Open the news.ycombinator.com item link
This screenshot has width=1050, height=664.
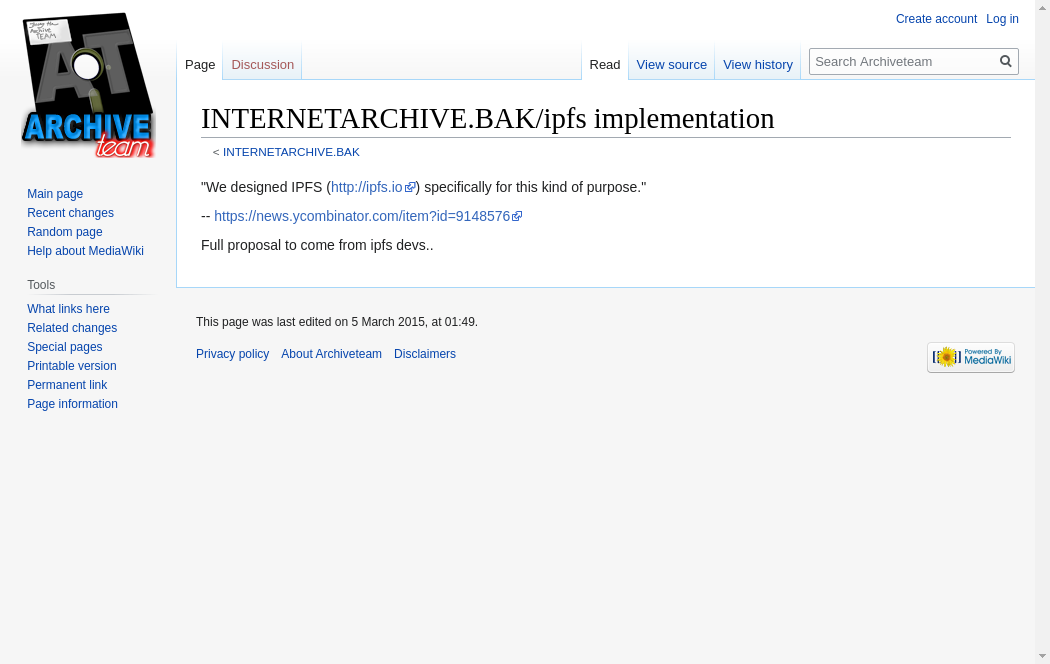[362, 216]
